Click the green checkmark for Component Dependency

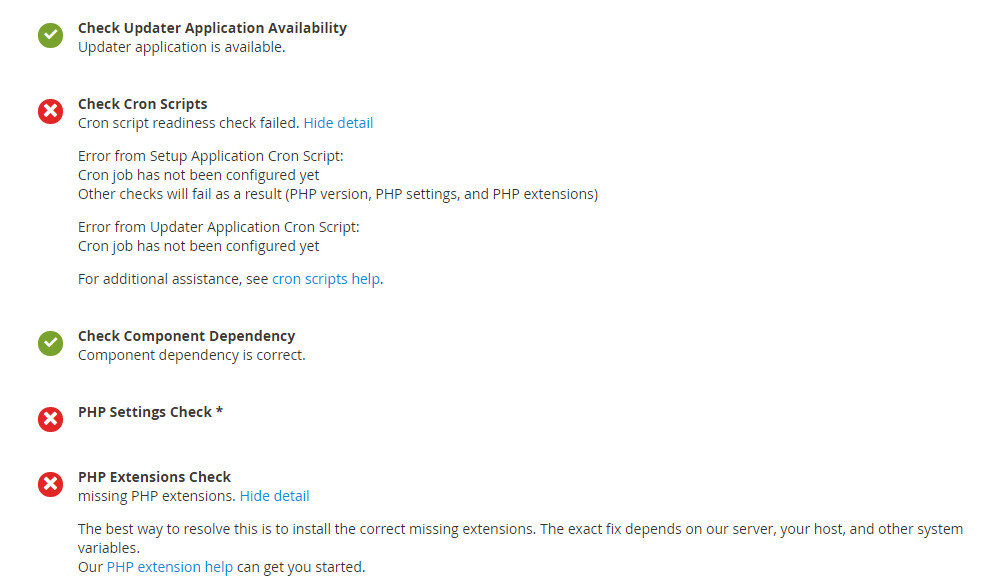50,344
